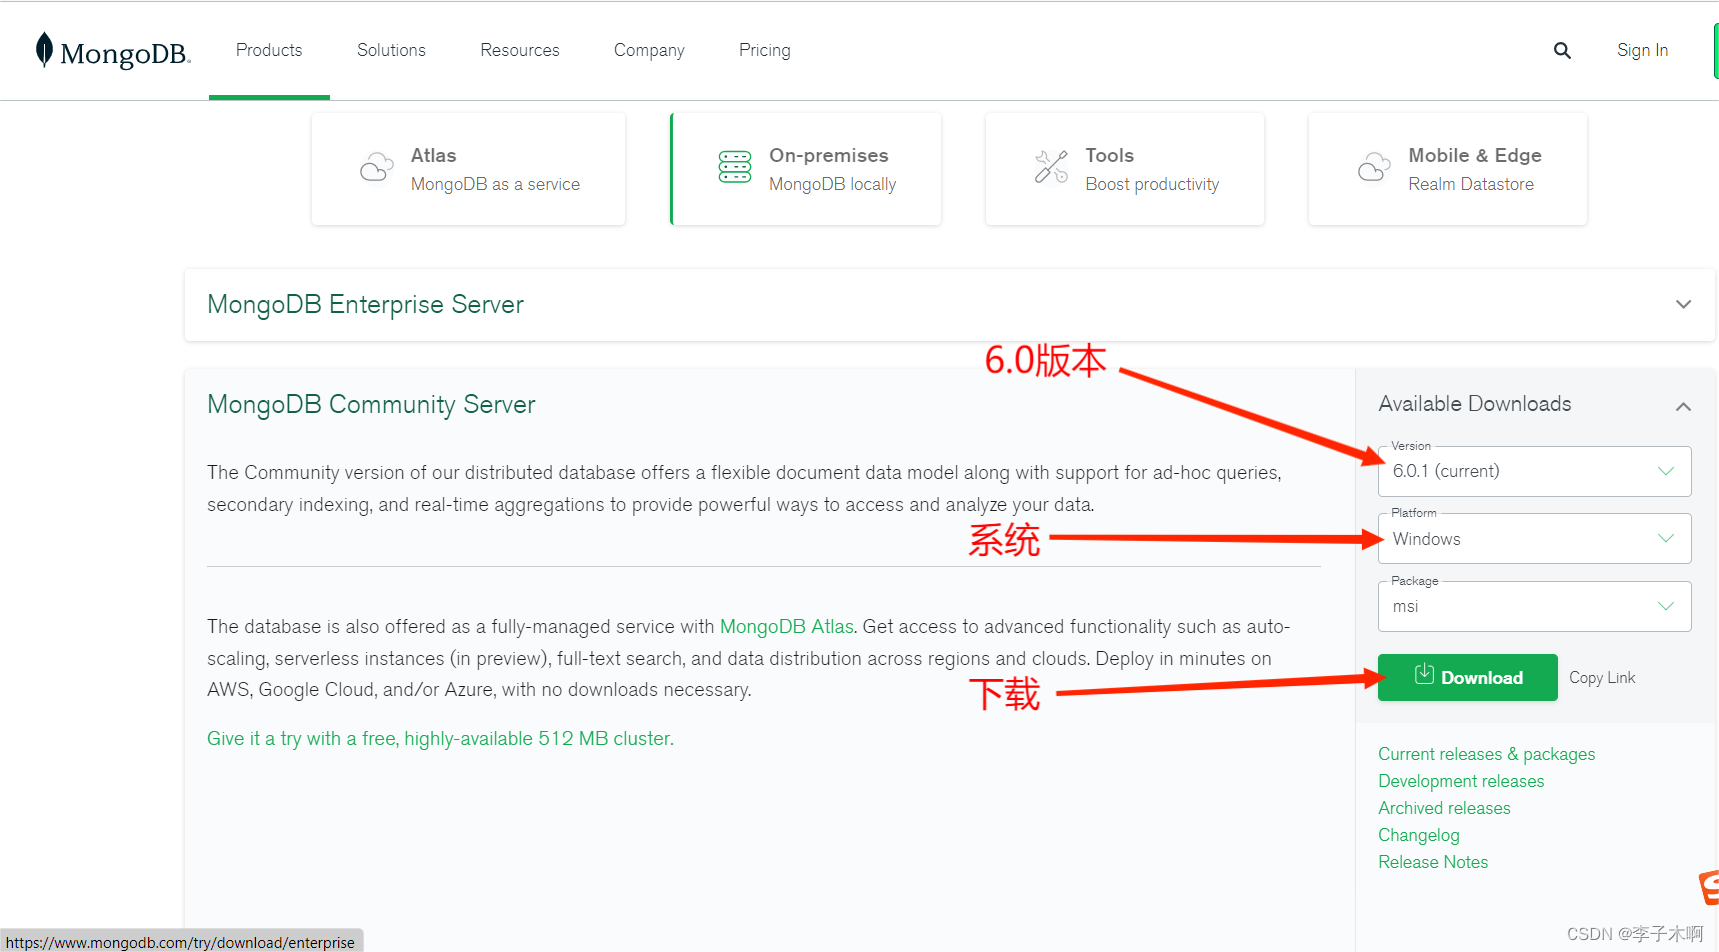Expand the MongoDB Enterprise Server section

click(1684, 304)
